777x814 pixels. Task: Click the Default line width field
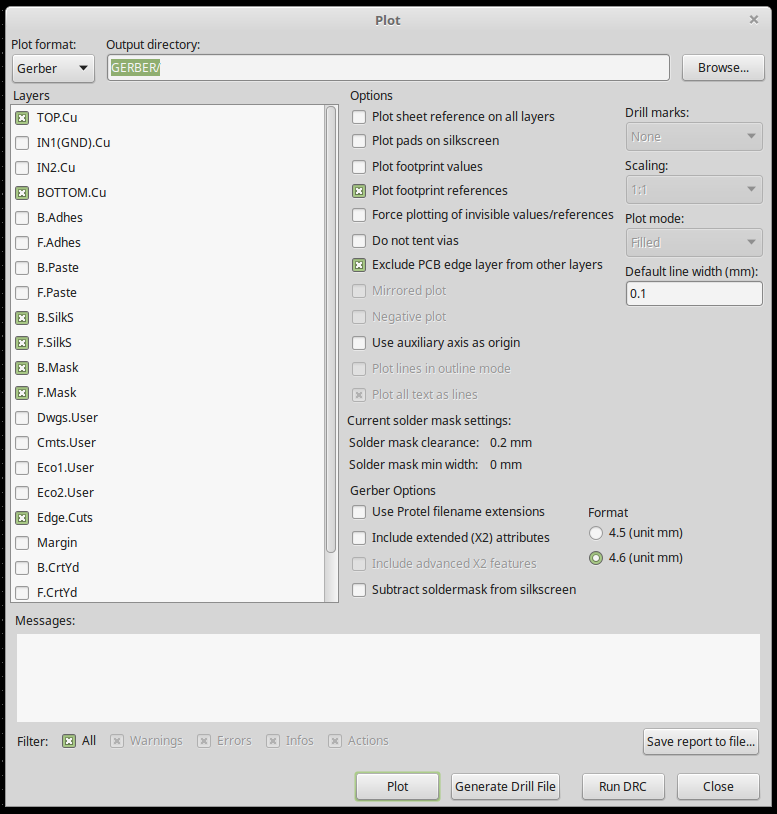(x=693, y=294)
